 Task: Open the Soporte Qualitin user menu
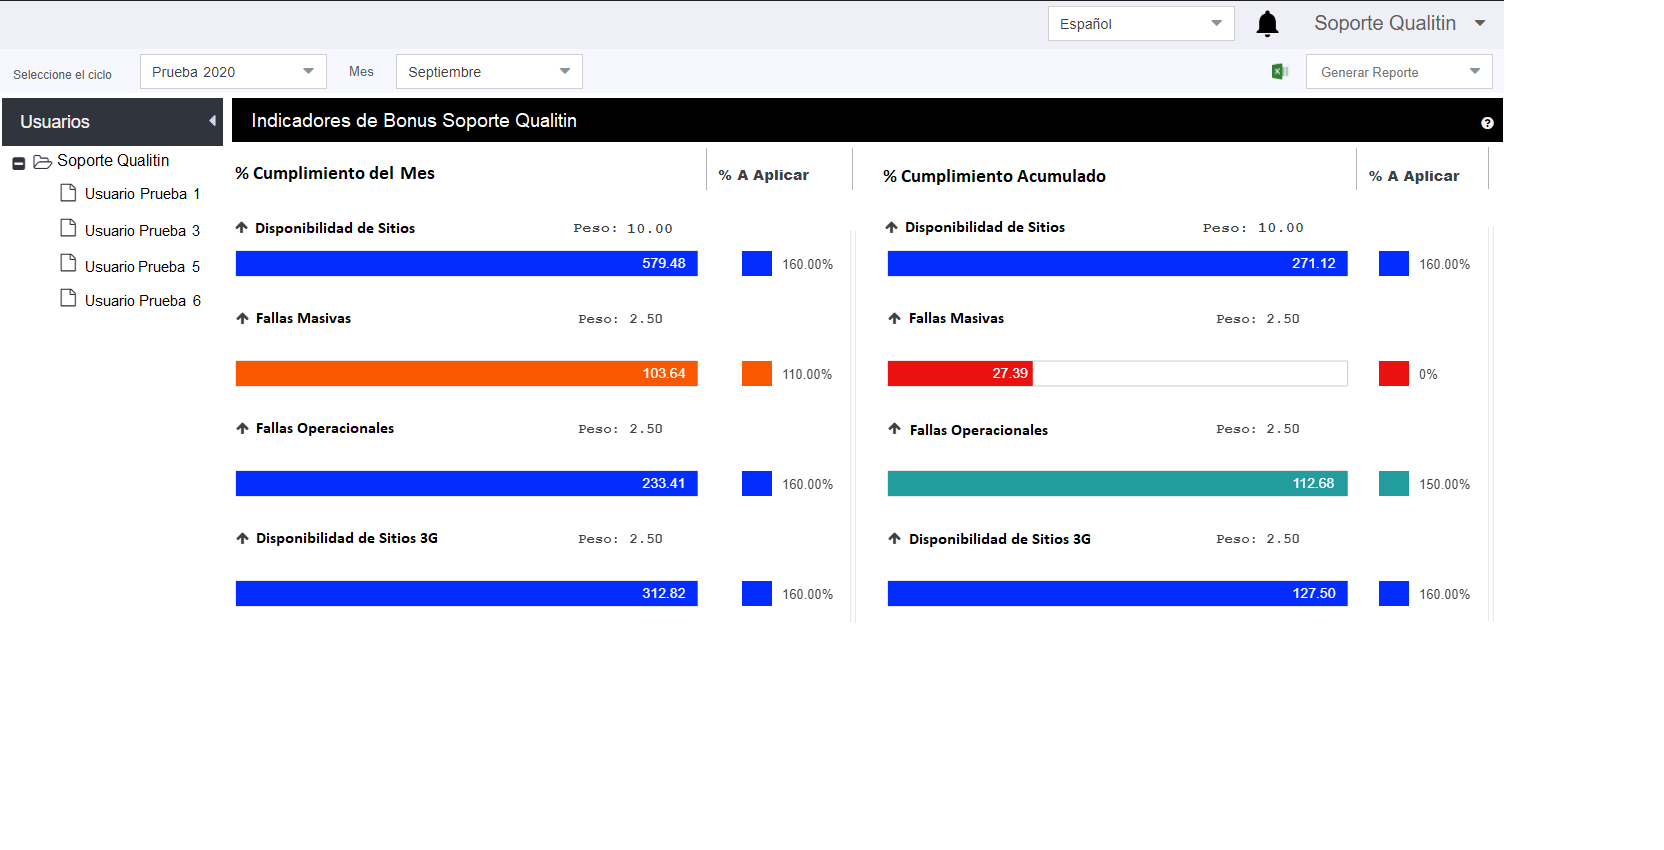1399,23
